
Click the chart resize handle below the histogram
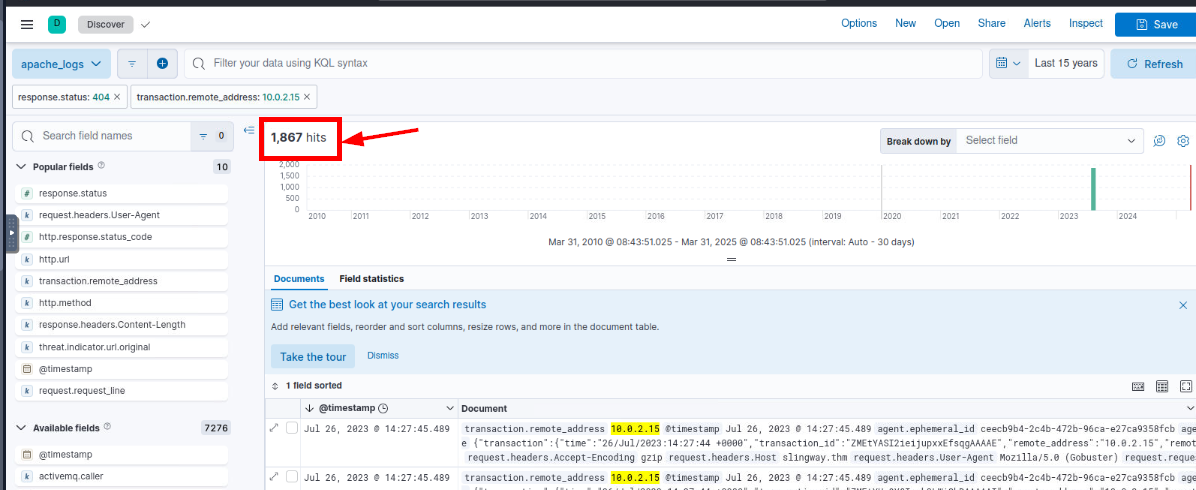731,260
